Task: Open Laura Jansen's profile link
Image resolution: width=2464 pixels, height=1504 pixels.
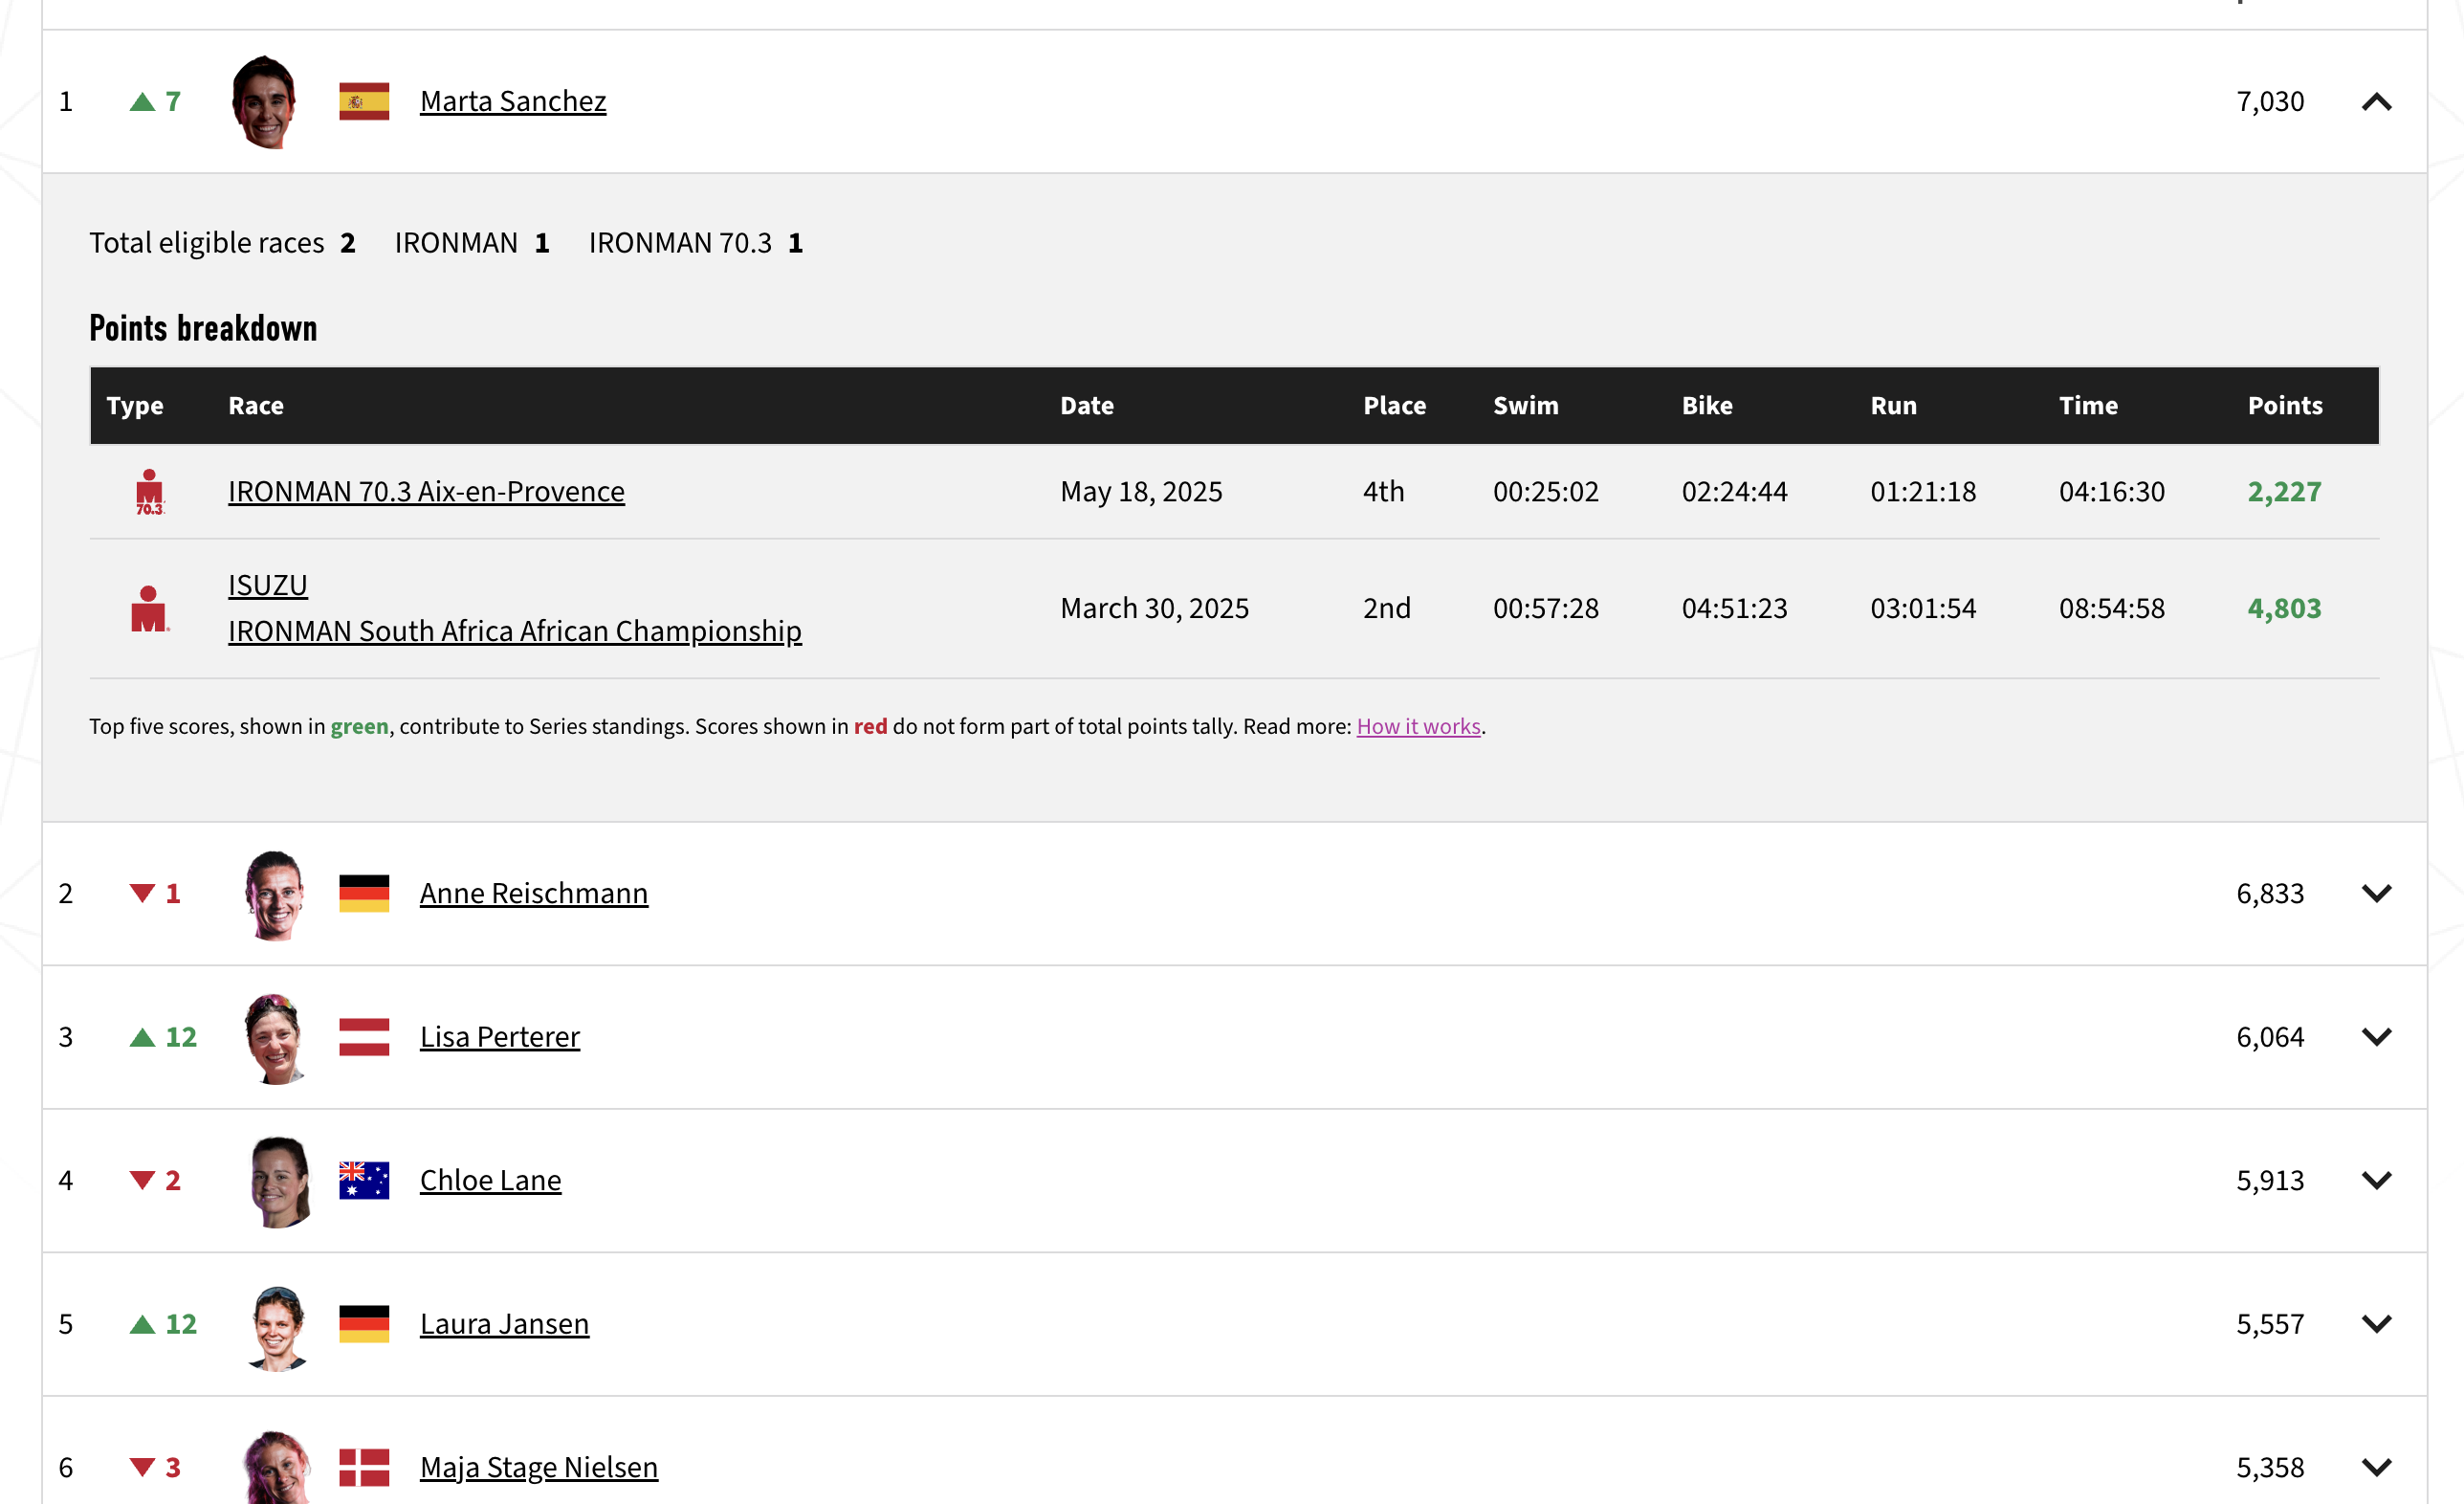Action: [x=505, y=1324]
